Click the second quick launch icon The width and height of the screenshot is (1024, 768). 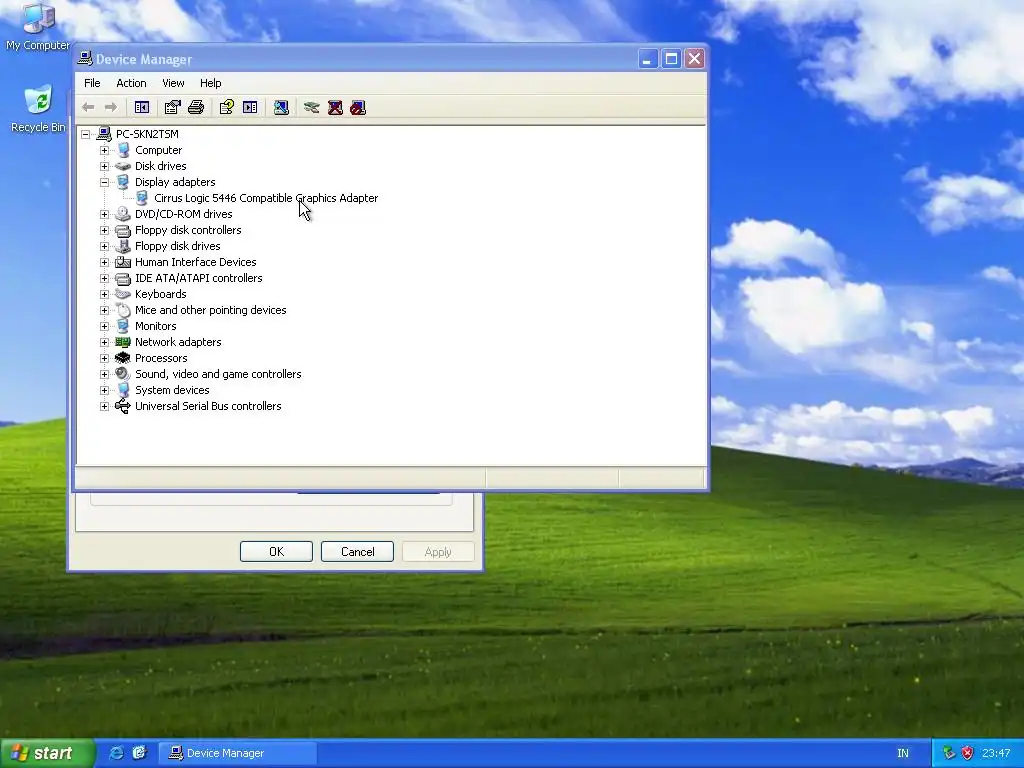tap(139, 753)
